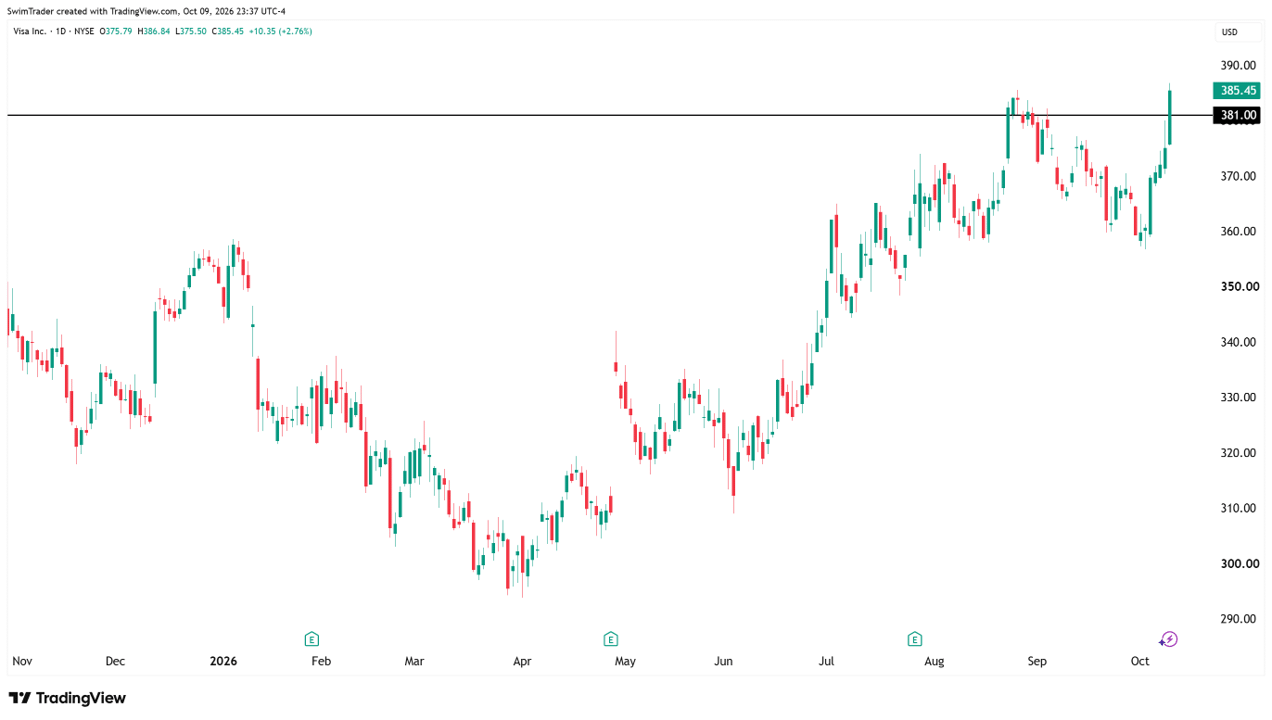Click the 390.00 price axis label

point(1237,65)
